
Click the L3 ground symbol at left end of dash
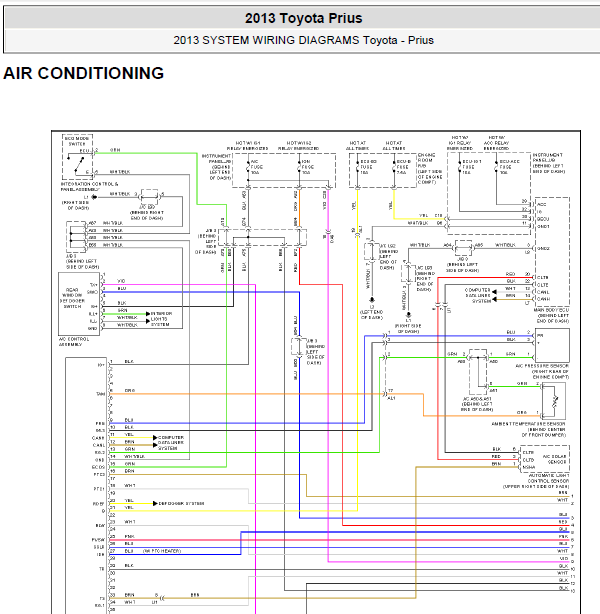click(x=372, y=300)
